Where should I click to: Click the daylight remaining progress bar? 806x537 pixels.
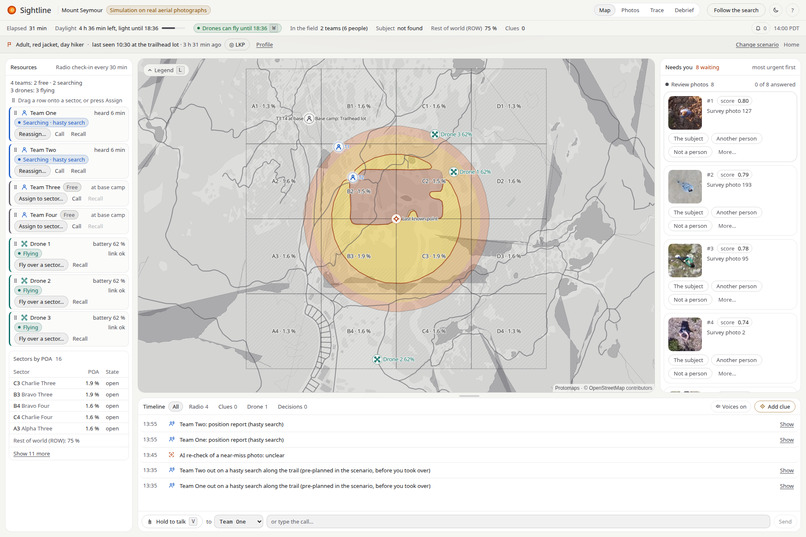[174, 28]
